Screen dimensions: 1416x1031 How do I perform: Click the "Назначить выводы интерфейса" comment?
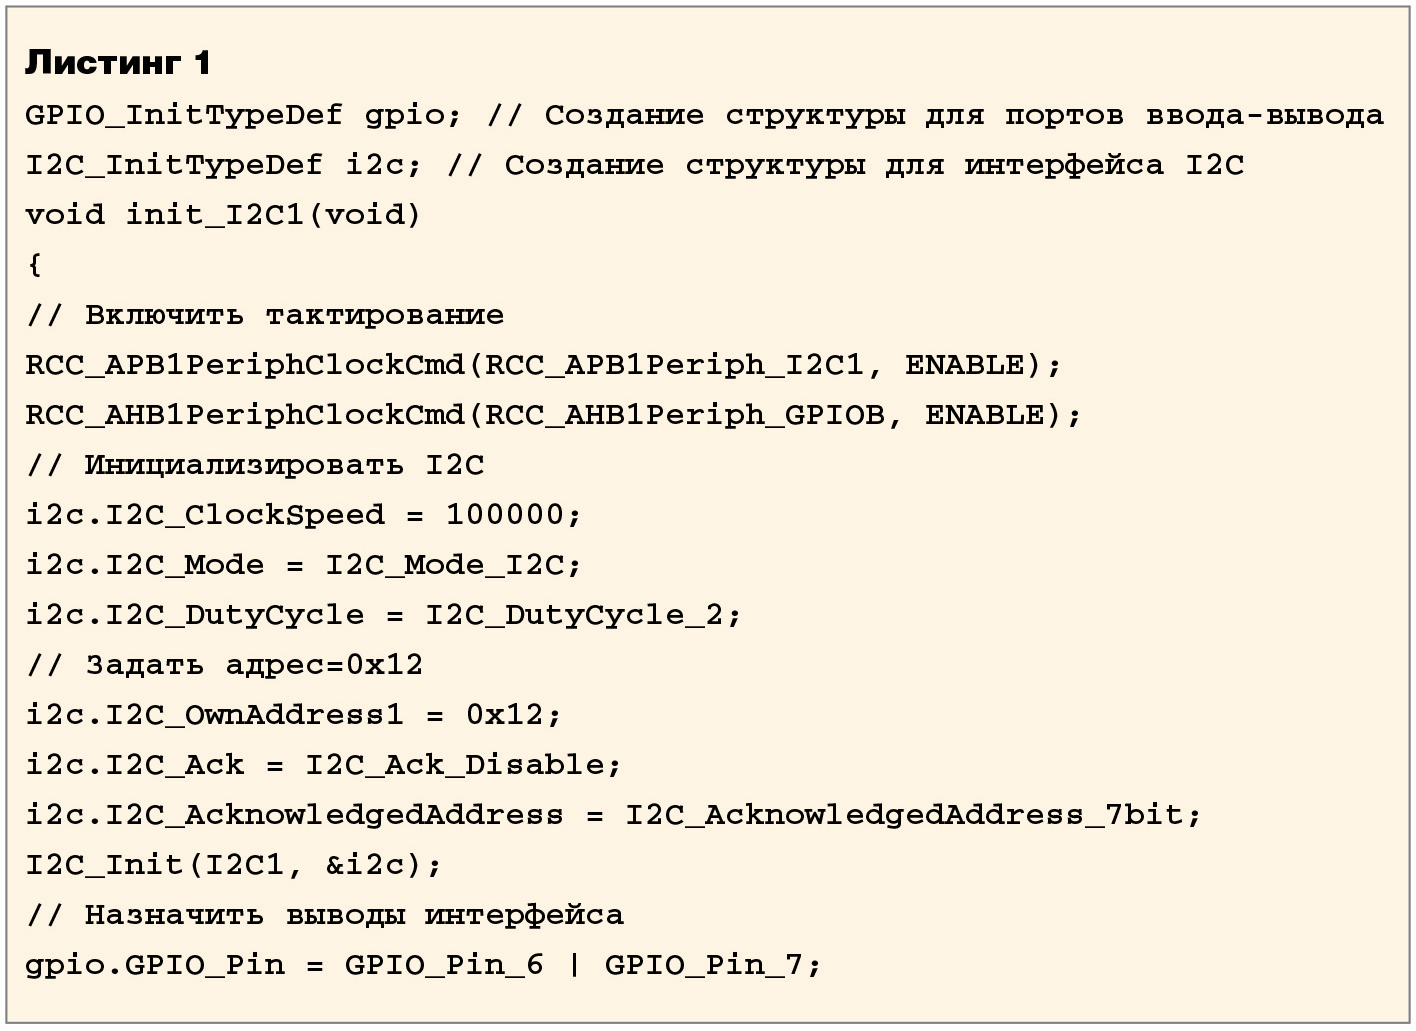(325, 915)
